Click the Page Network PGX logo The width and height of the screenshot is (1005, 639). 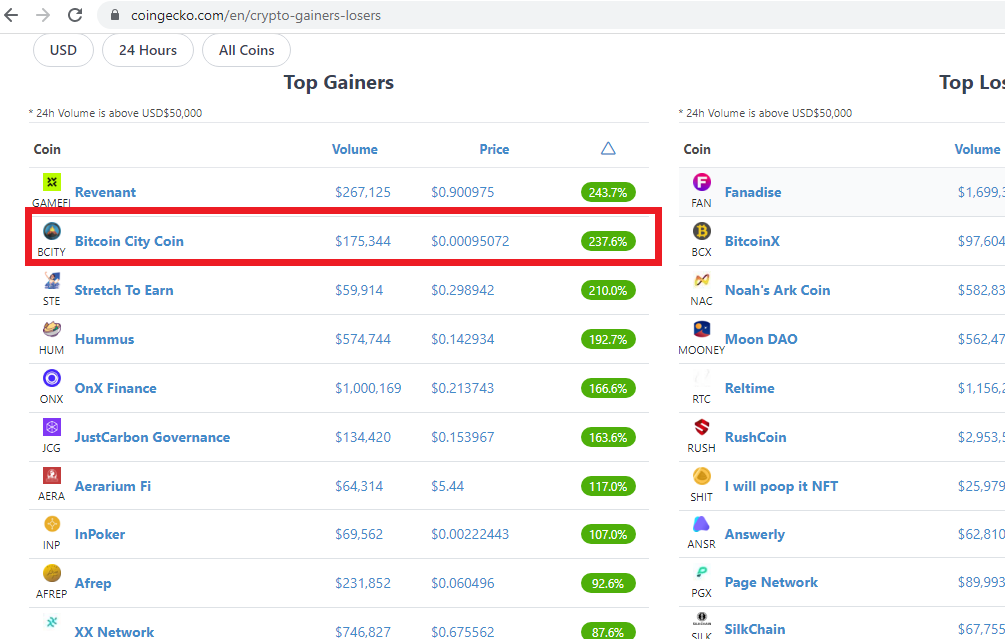[702, 572]
